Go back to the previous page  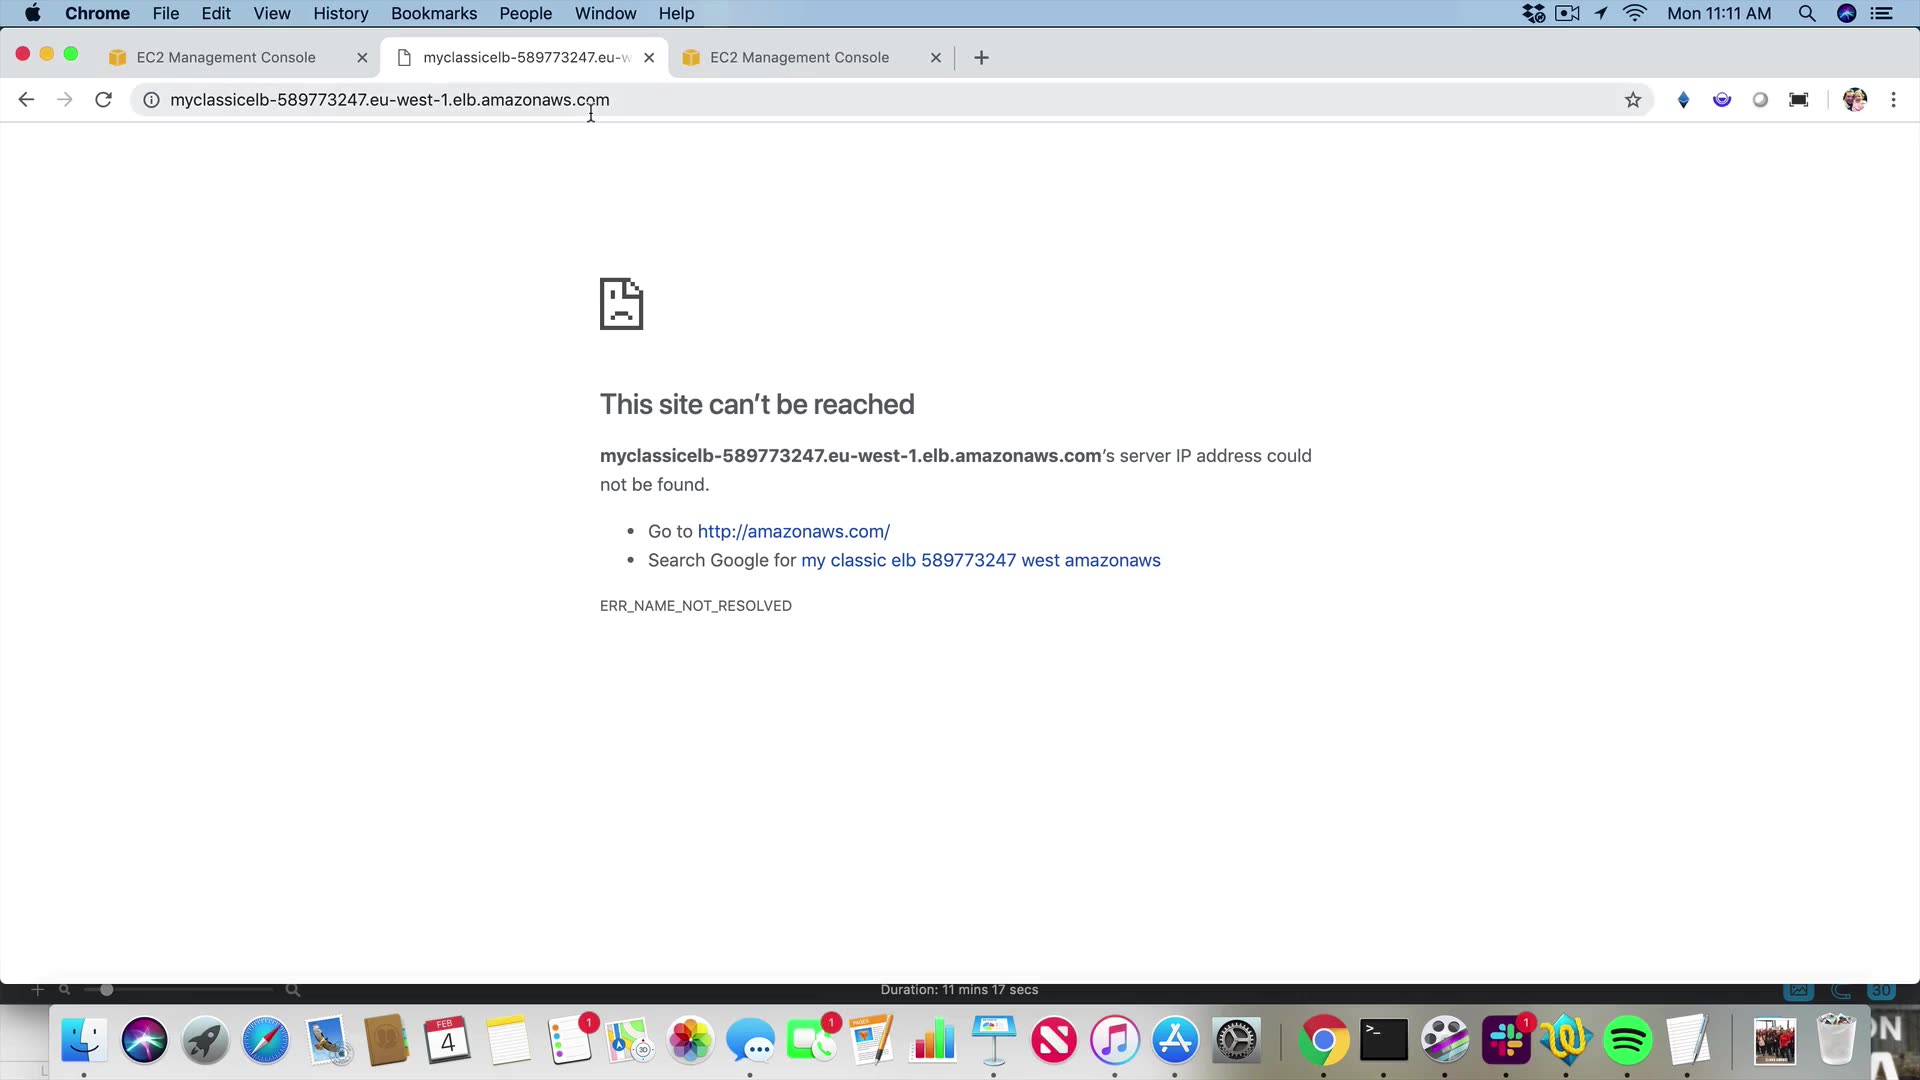(x=27, y=100)
